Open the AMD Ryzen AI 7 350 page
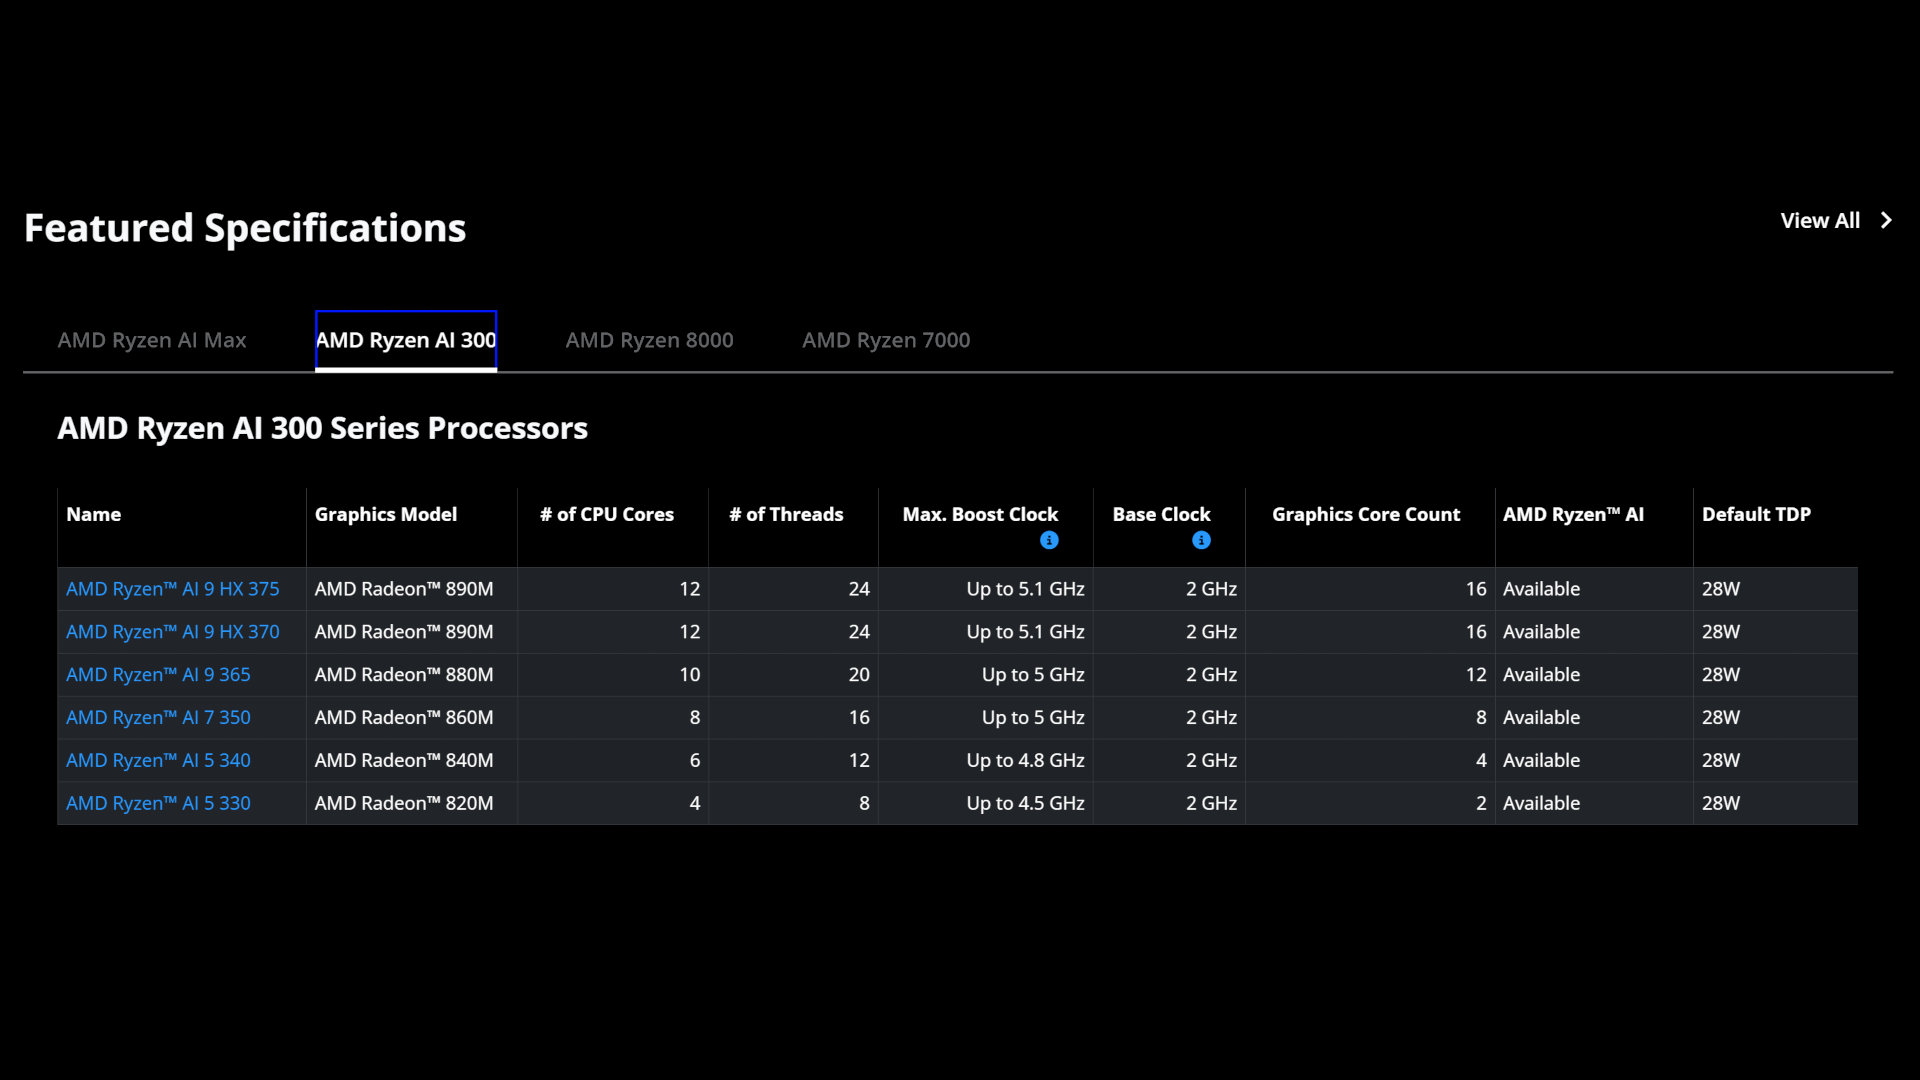Viewport: 1920px width, 1080px height. pyautogui.click(x=157, y=717)
